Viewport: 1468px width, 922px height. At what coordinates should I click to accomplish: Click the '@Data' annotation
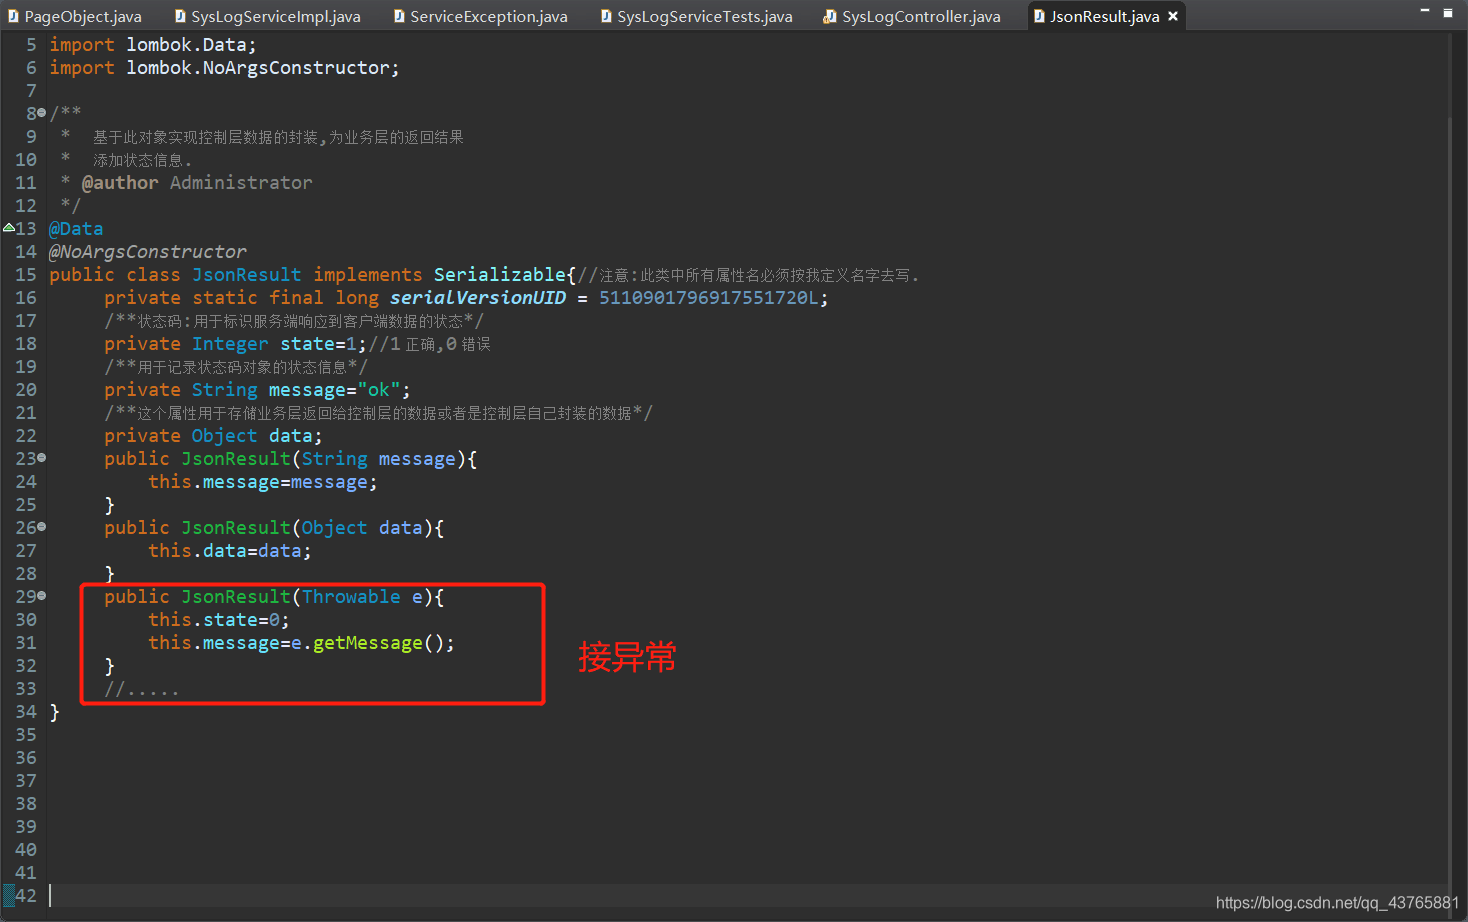tap(76, 229)
